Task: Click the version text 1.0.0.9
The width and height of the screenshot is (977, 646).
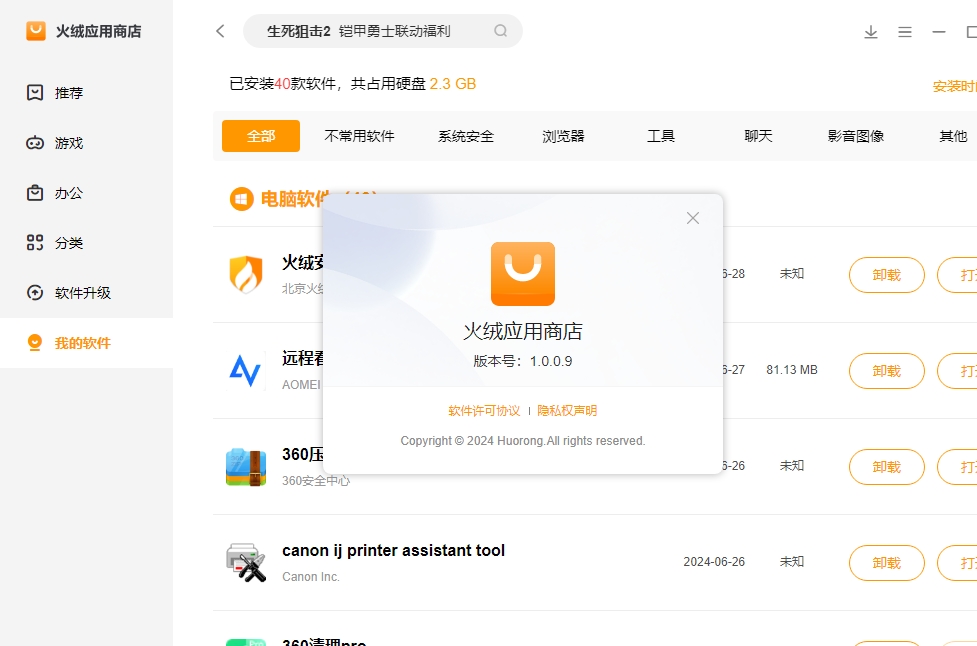Action: pos(551,361)
